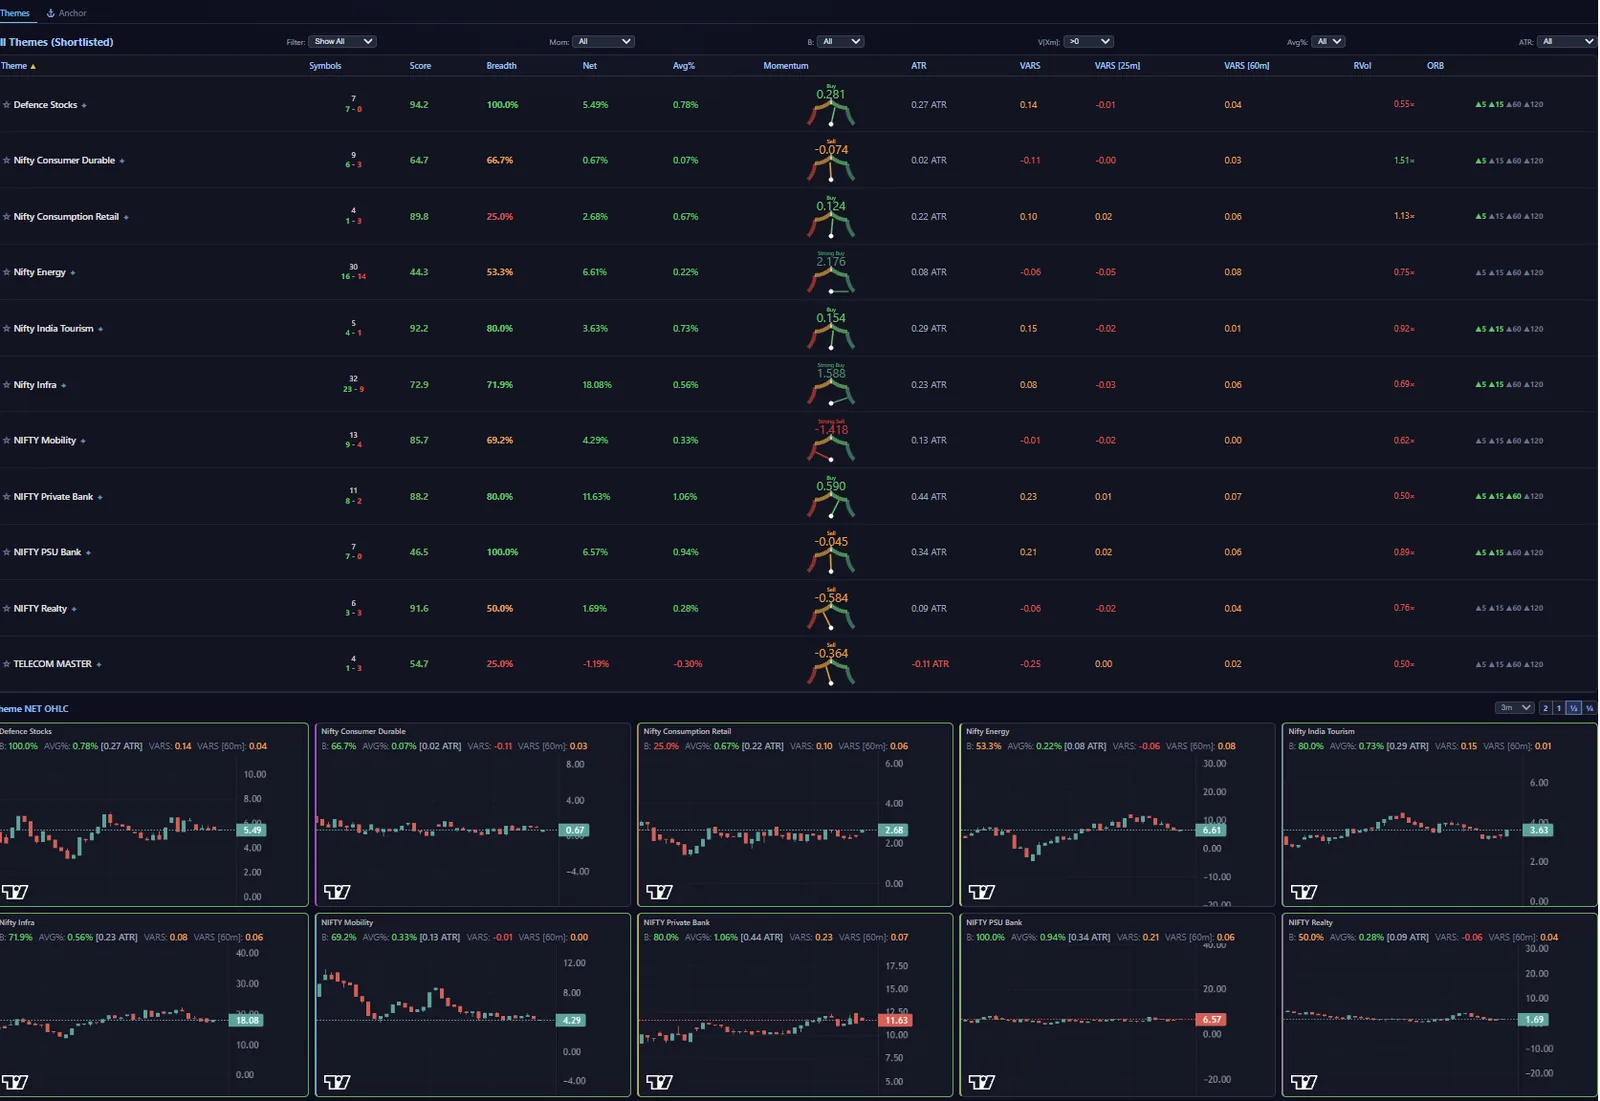1600x1101 pixels.
Task: Sort by the Theme column header
Action: pyautogui.click(x=17, y=66)
